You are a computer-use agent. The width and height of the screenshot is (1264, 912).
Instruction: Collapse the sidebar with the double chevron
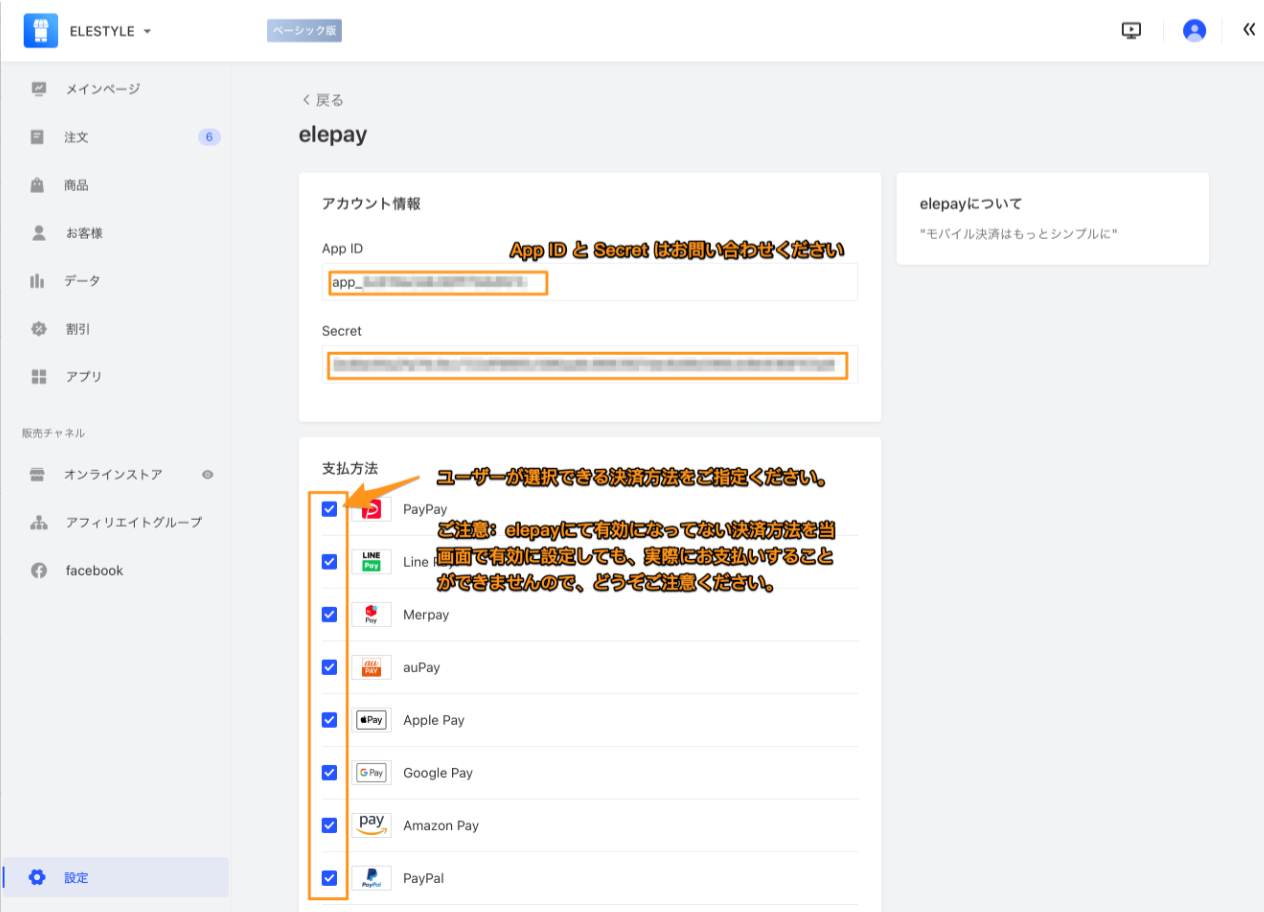1248,29
